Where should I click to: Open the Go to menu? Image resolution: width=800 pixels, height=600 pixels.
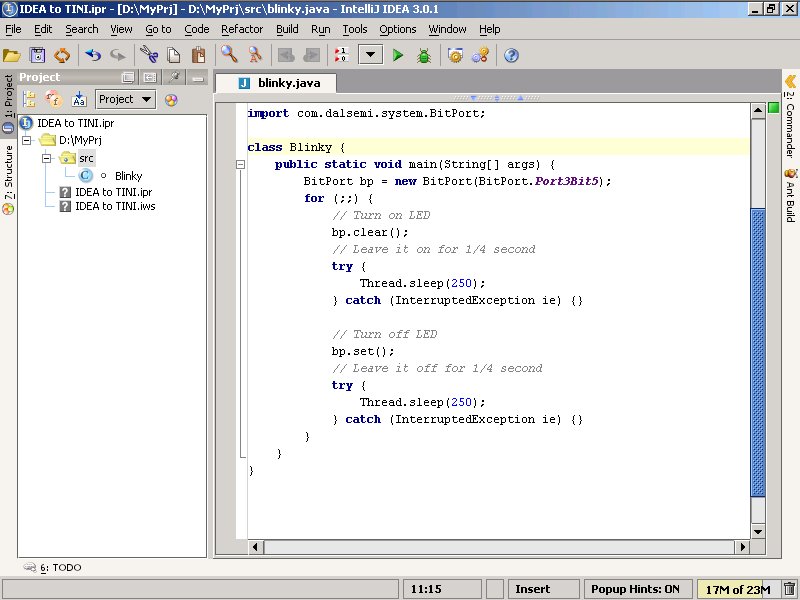pyautogui.click(x=158, y=29)
